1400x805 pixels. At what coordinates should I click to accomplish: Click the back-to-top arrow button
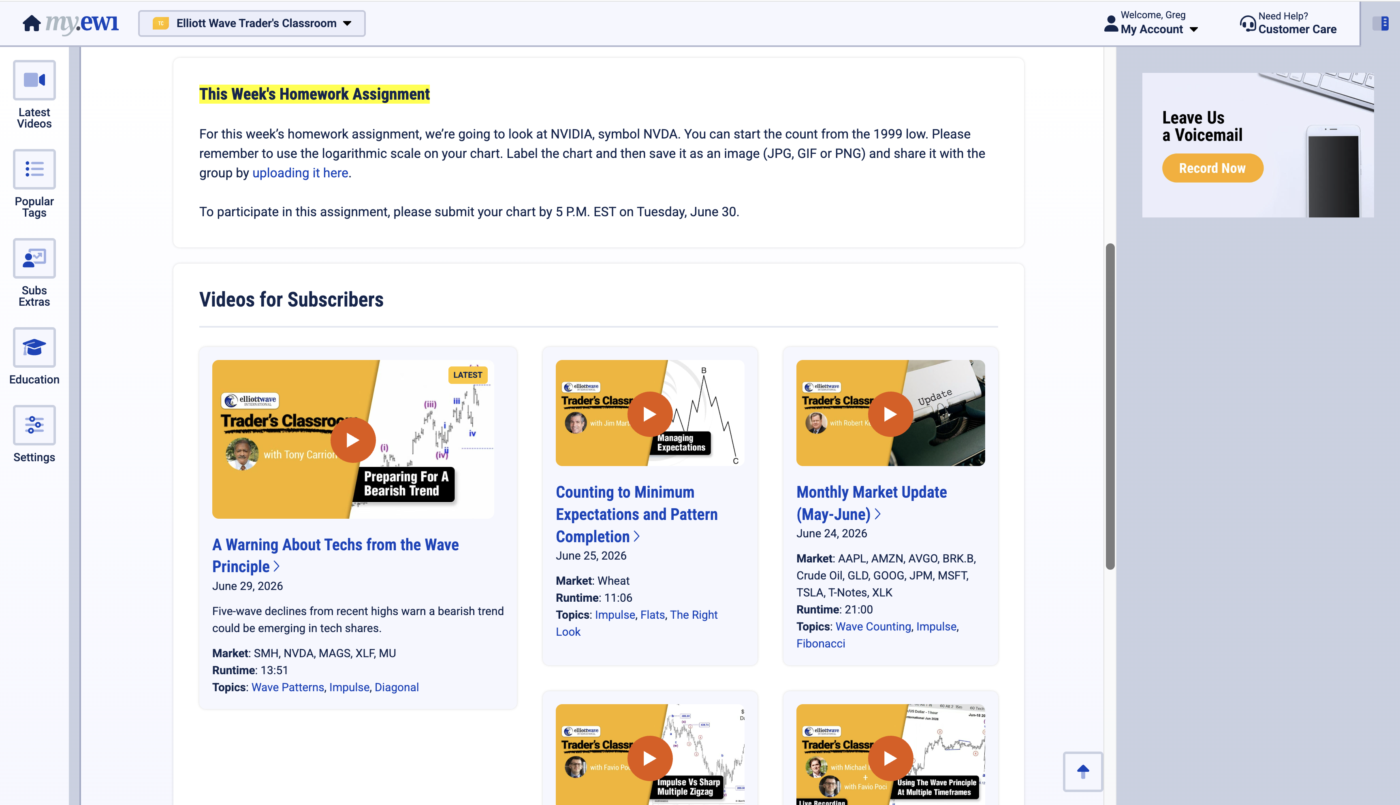(1083, 772)
